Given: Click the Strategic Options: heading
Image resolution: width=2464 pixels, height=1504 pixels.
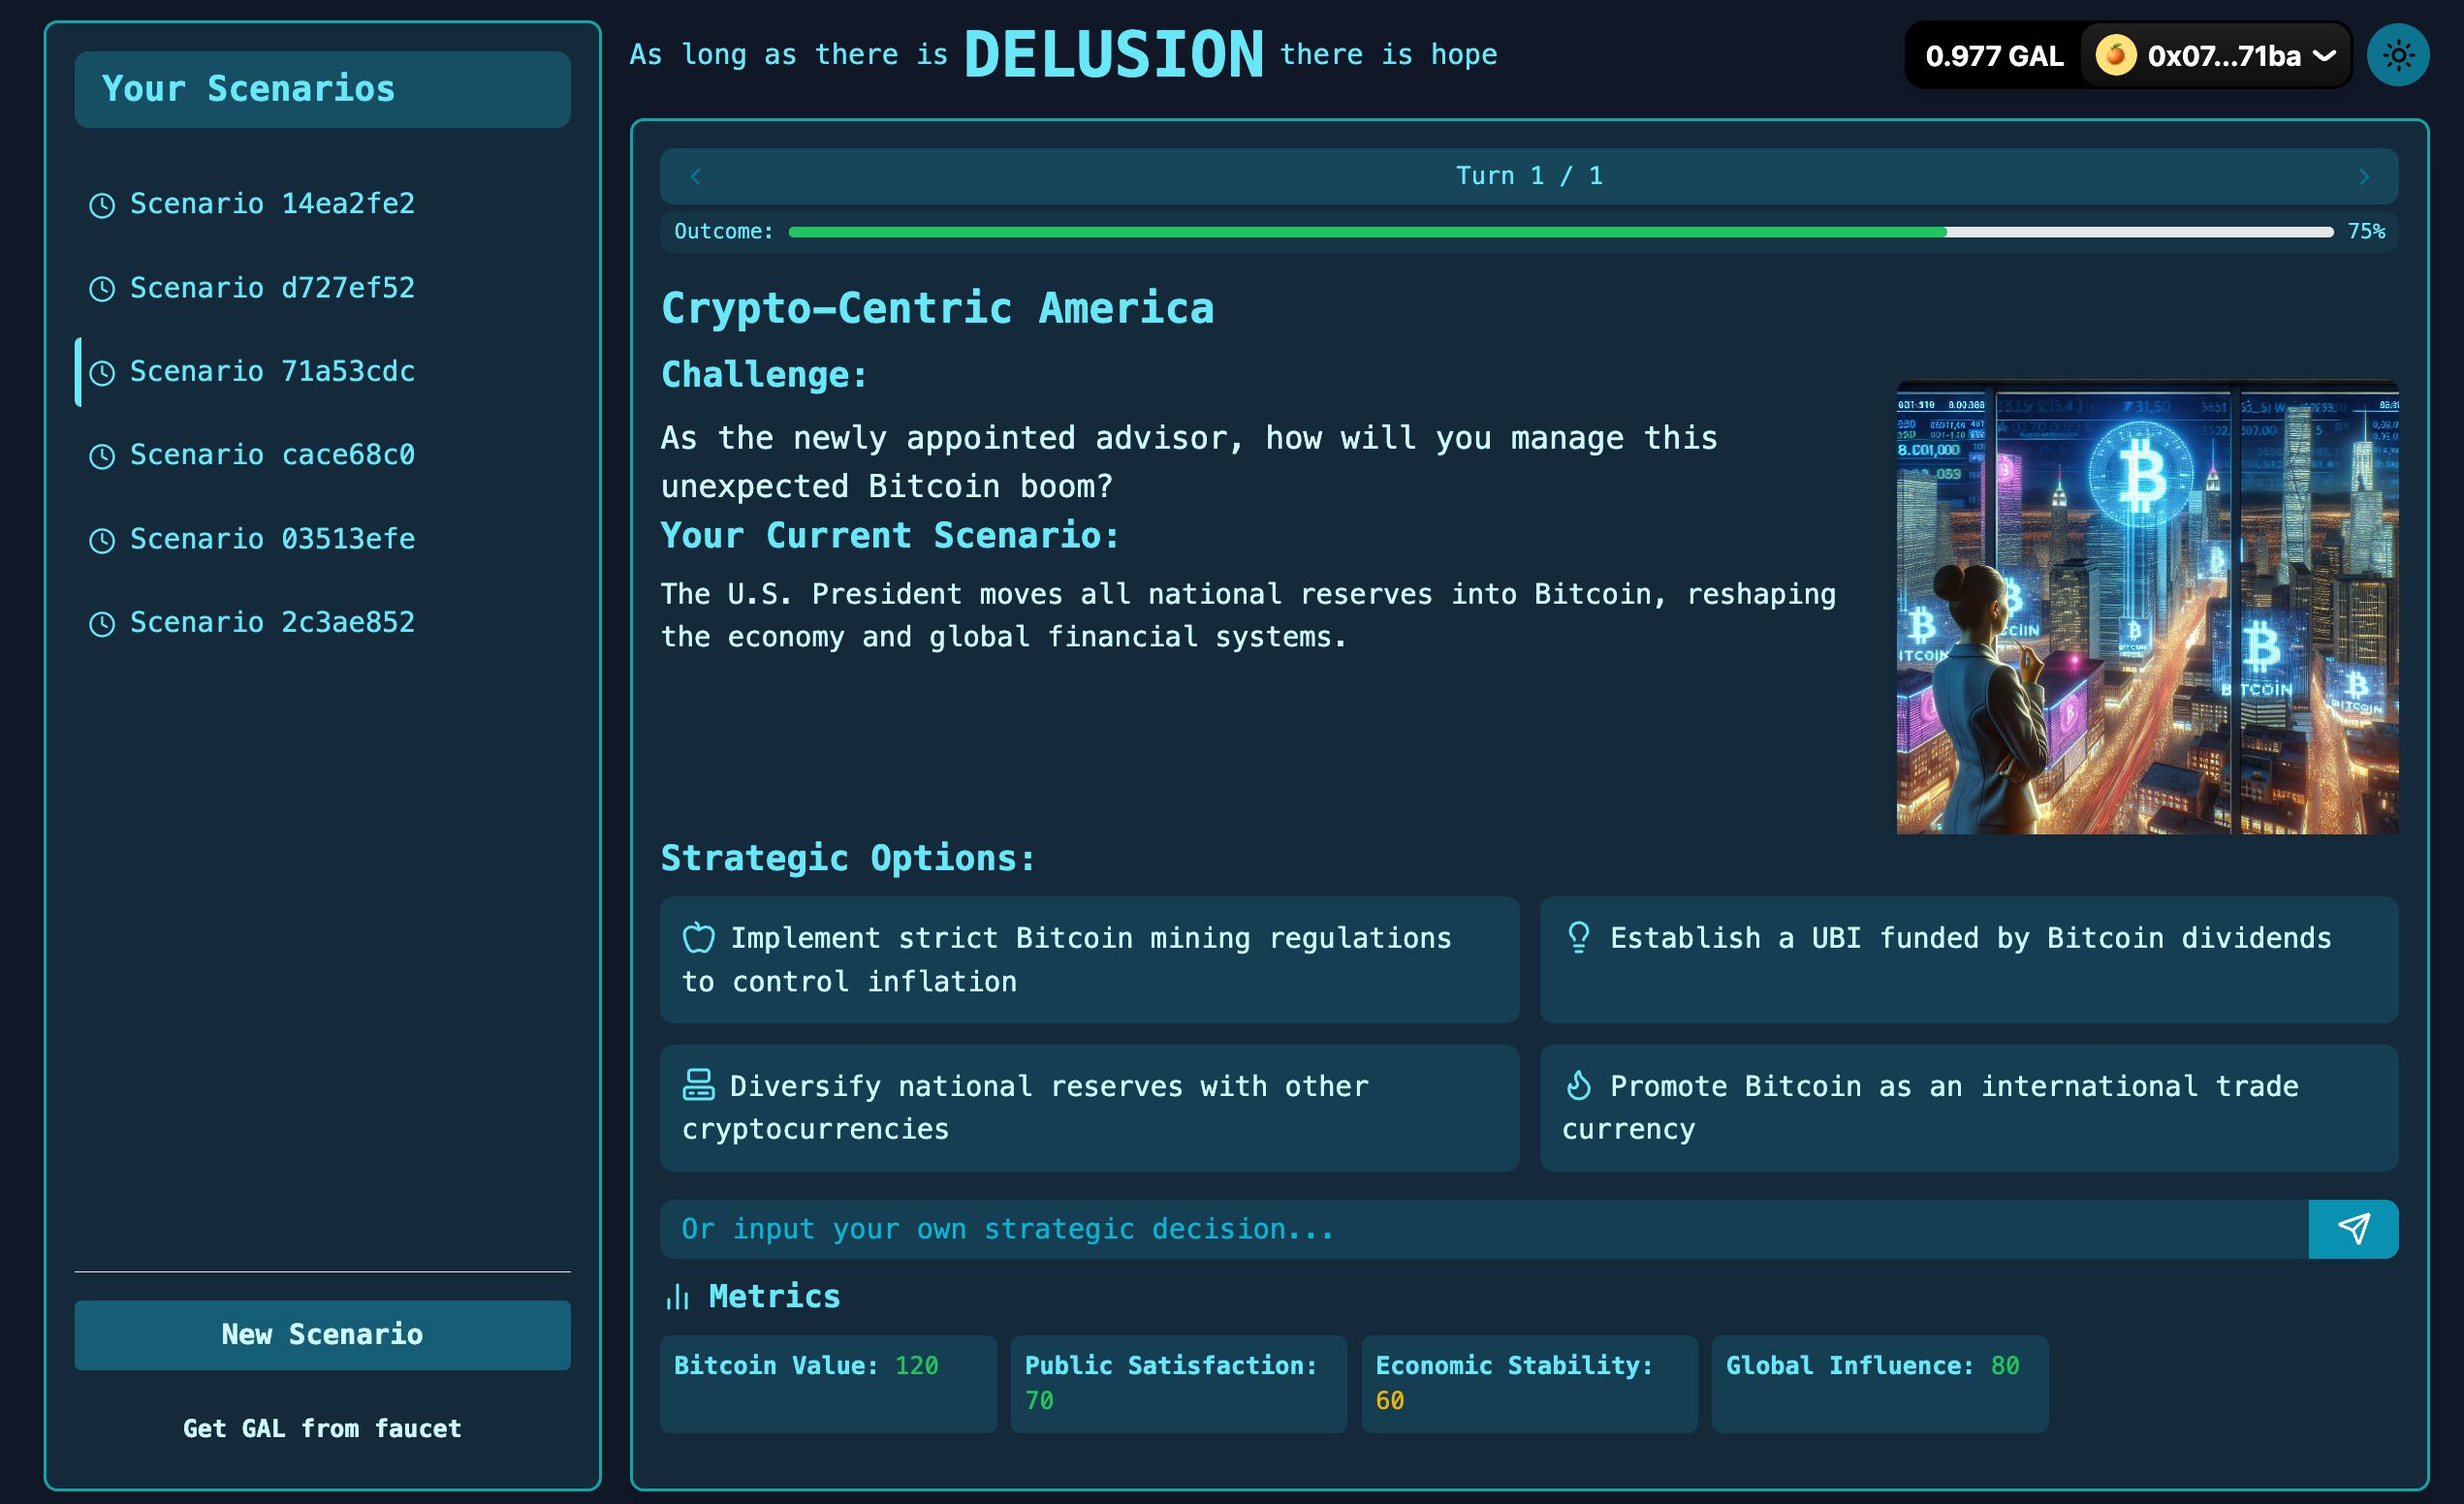Looking at the screenshot, I should (848, 858).
